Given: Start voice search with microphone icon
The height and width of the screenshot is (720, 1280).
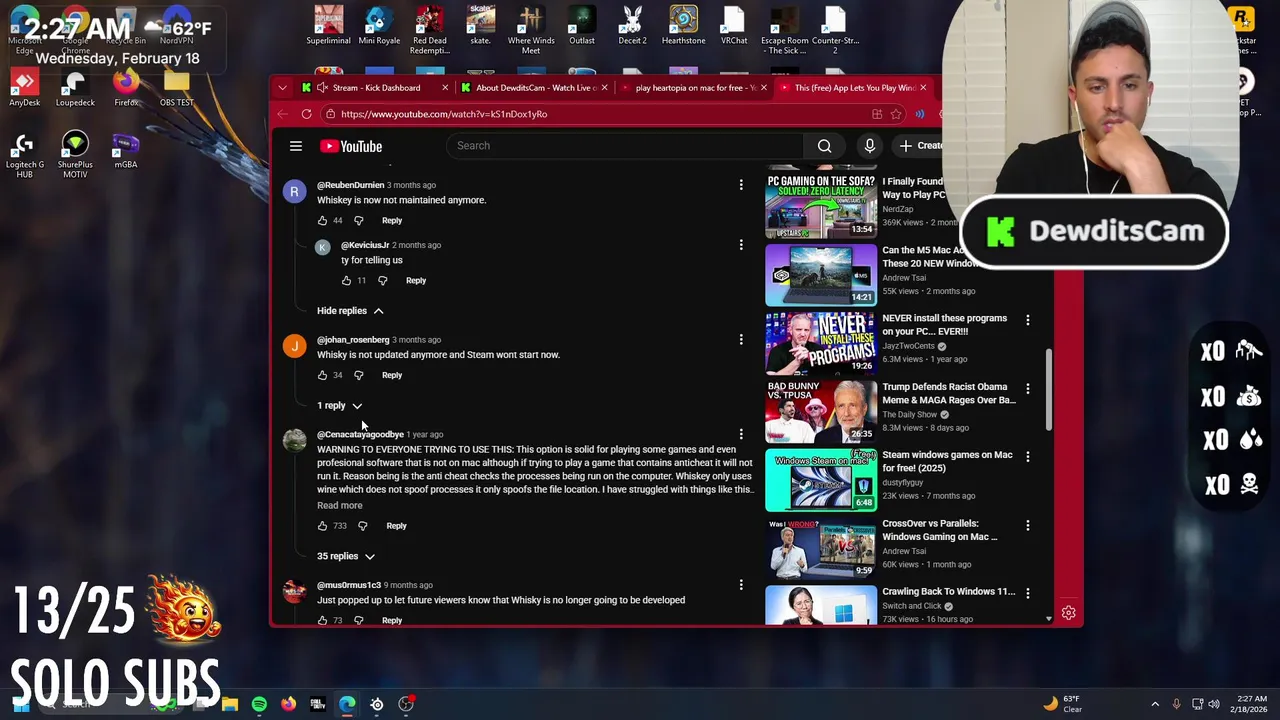Looking at the screenshot, I should pos(869,146).
